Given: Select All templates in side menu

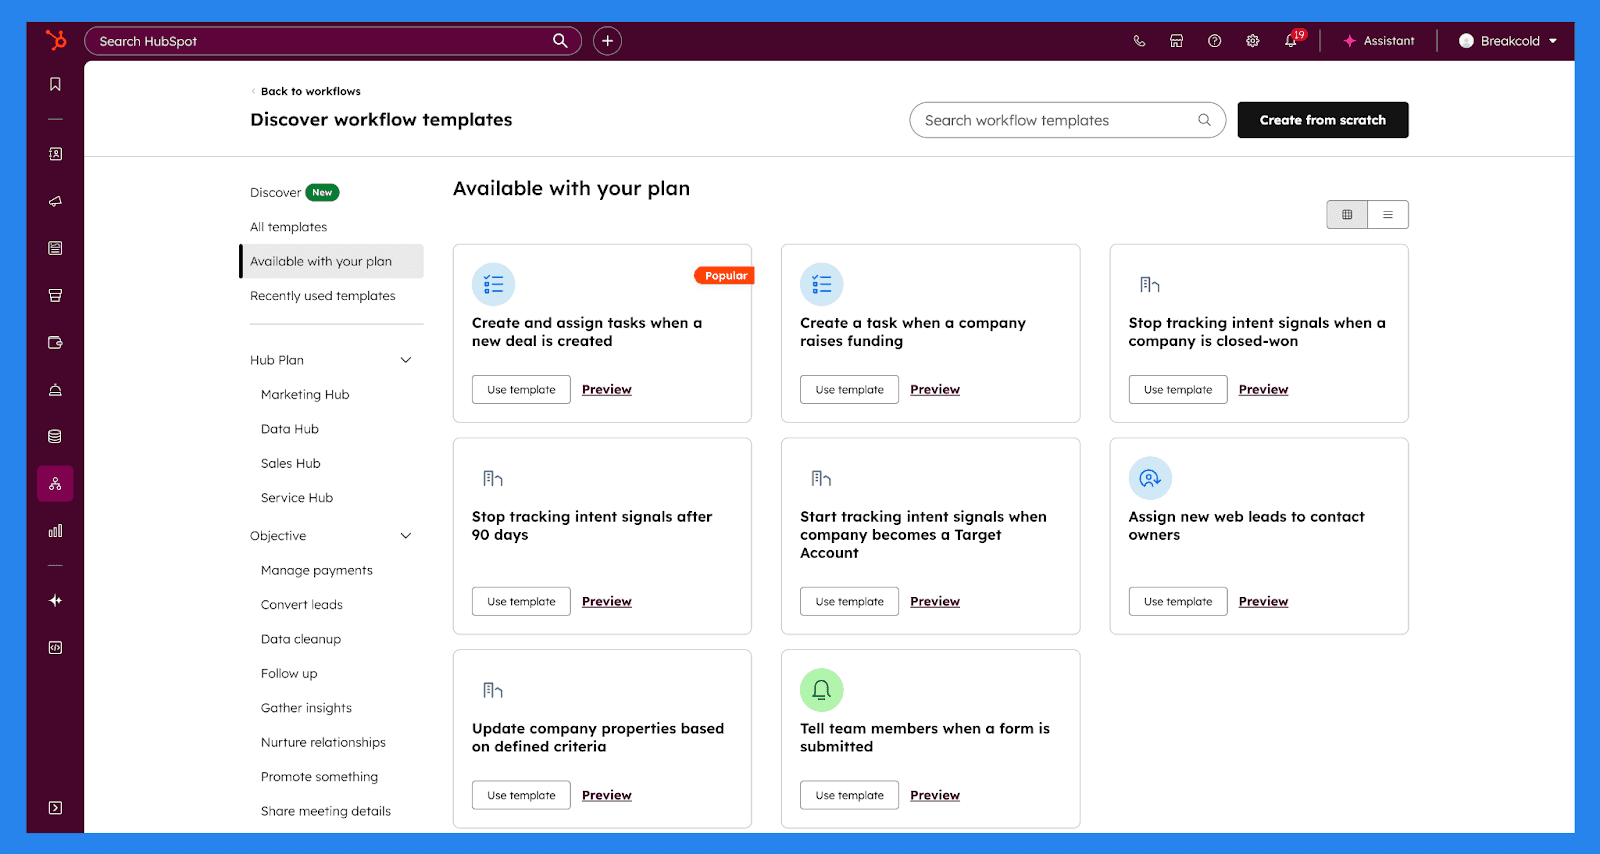Looking at the screenshot, I should pyautogui.click(x=288, y=227).
